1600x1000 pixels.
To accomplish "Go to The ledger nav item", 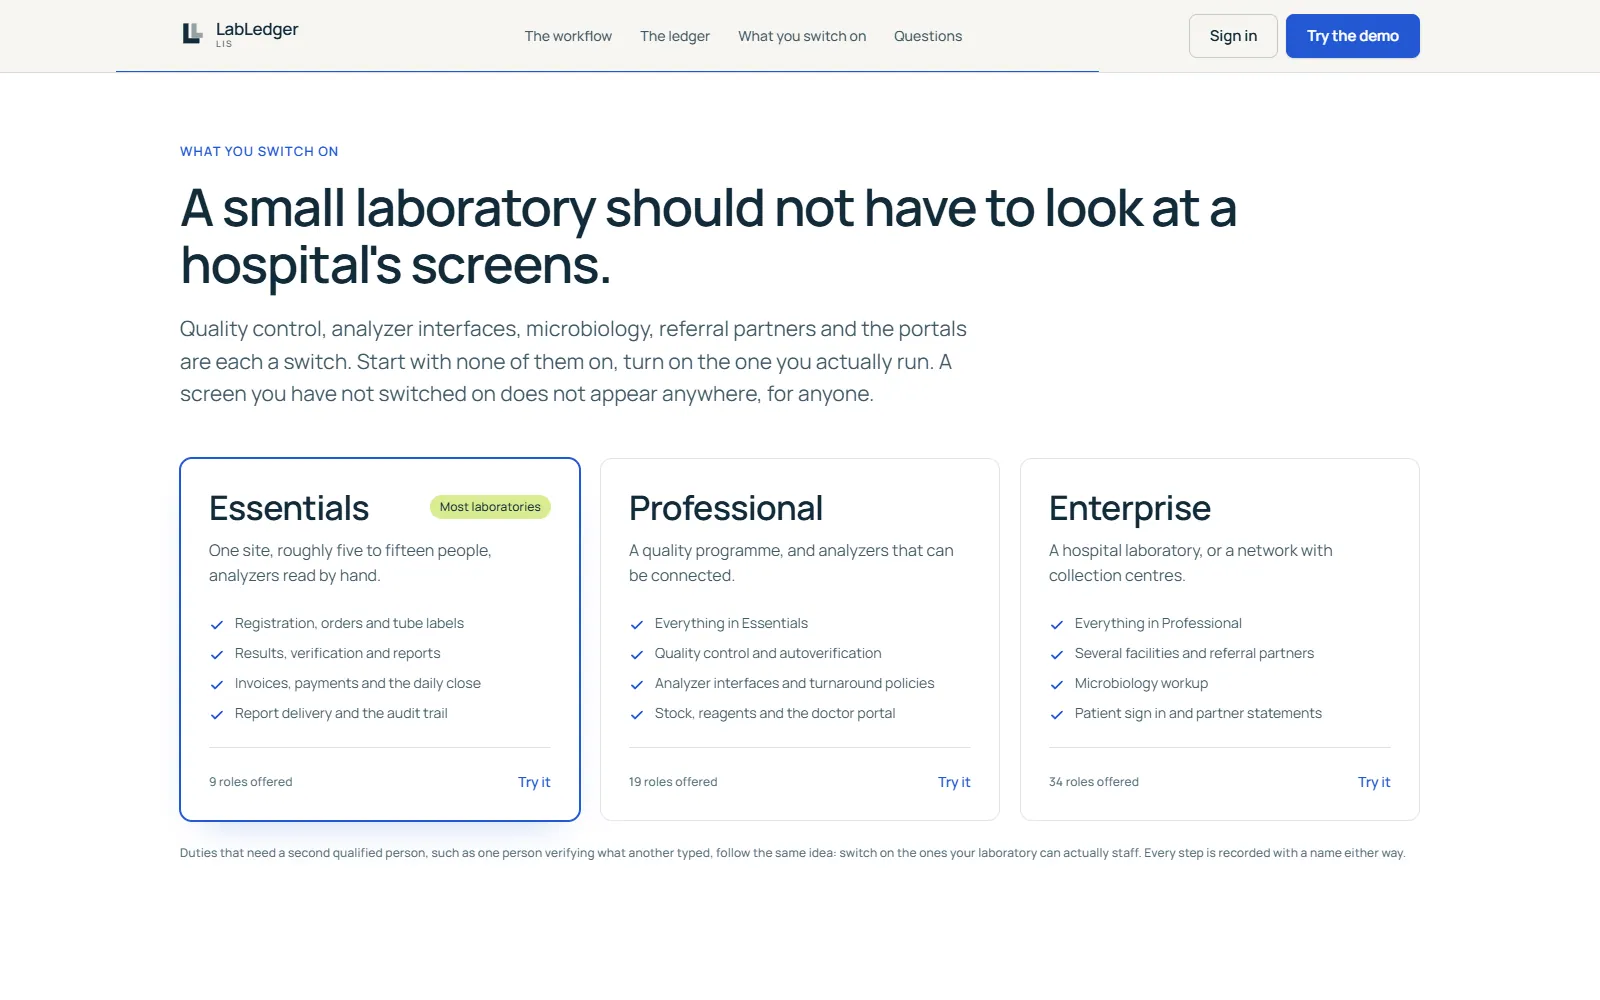I will 675,36.
